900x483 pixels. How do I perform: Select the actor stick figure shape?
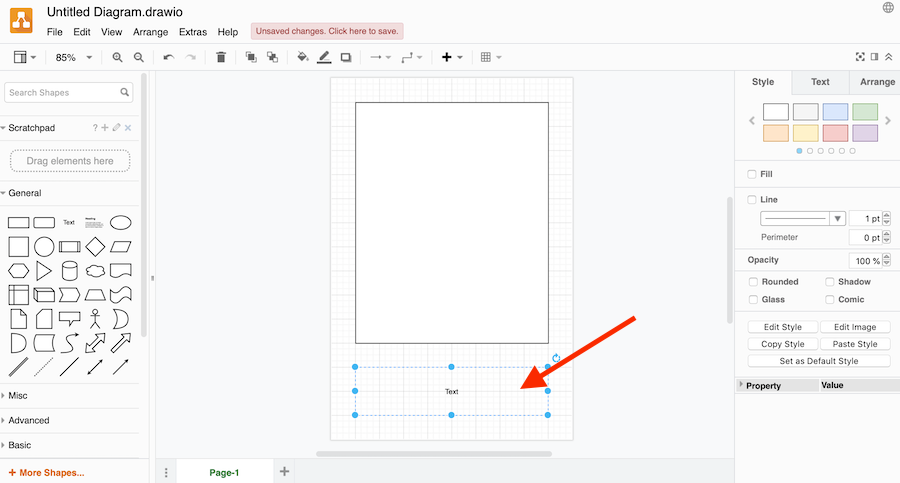(95, 319)
